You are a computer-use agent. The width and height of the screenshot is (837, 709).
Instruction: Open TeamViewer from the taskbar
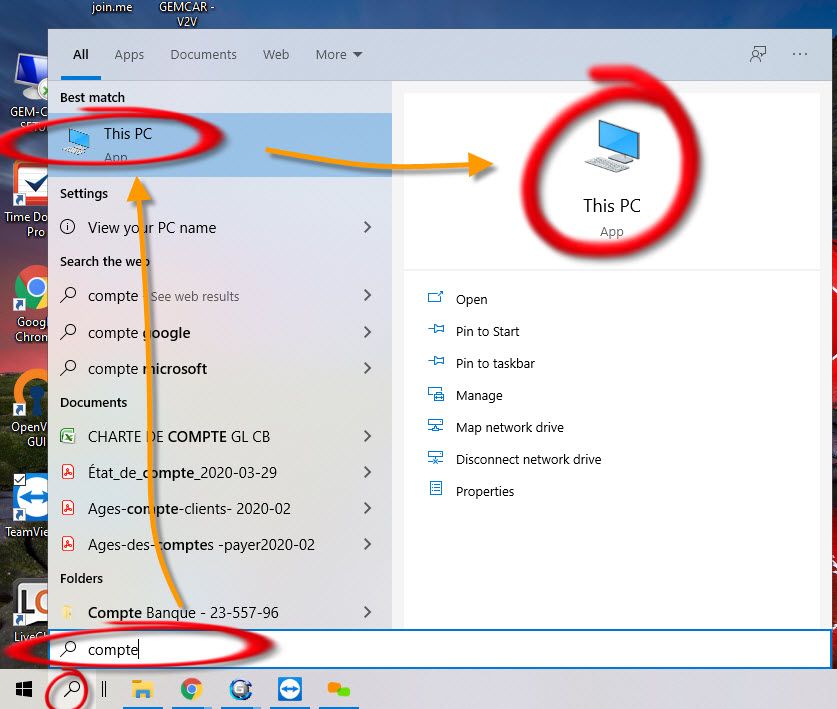click(290, 689)
